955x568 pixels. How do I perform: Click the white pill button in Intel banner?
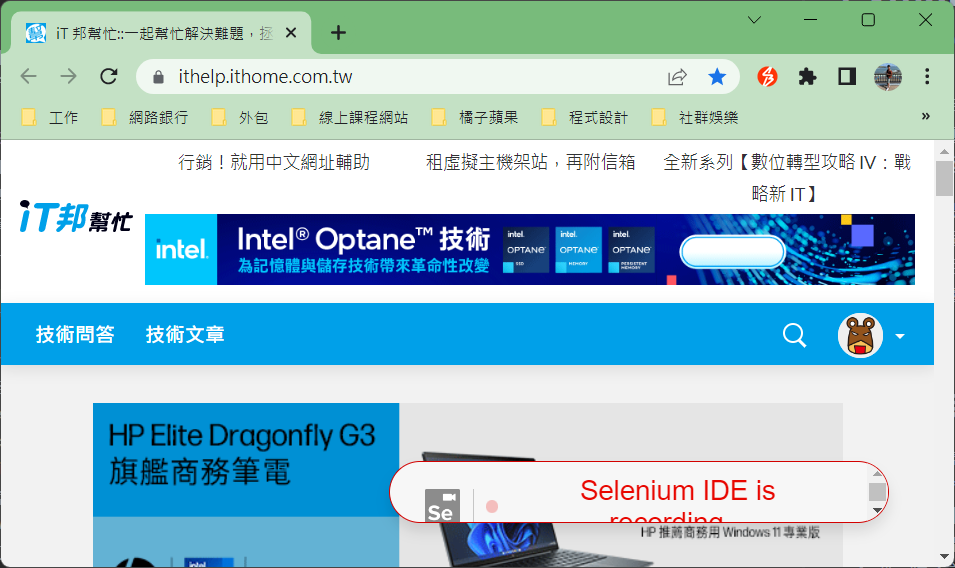[x=732, y=251]
